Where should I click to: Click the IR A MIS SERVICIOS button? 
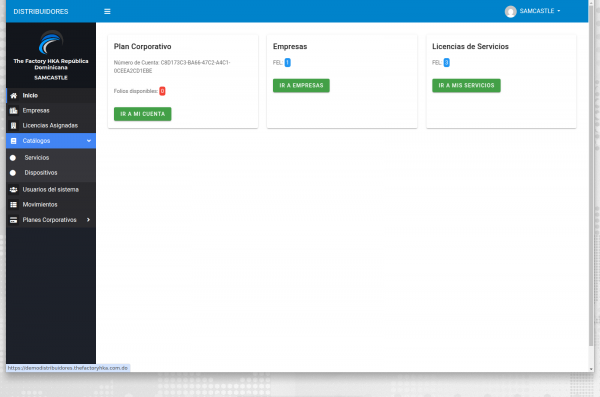click(466, 85)
